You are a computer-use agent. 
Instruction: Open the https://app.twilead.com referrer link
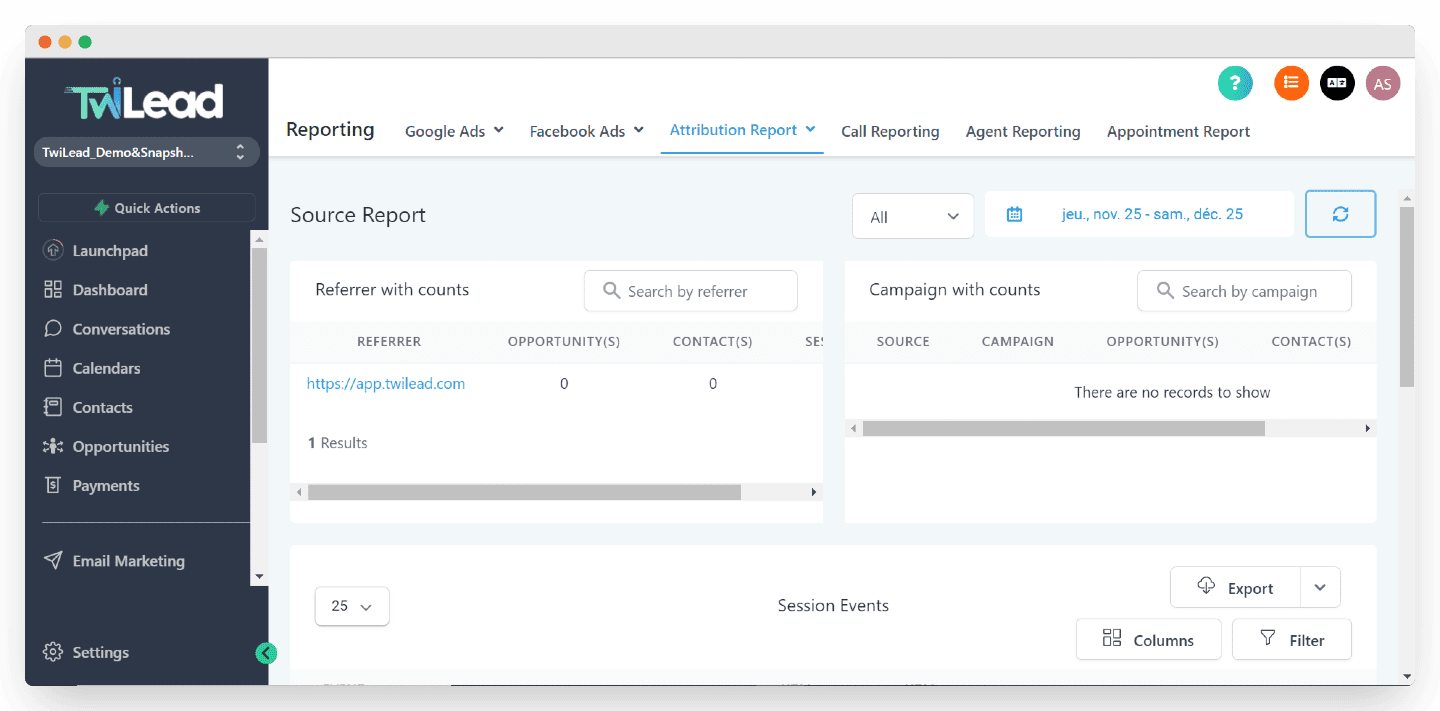tap(386, 383)
